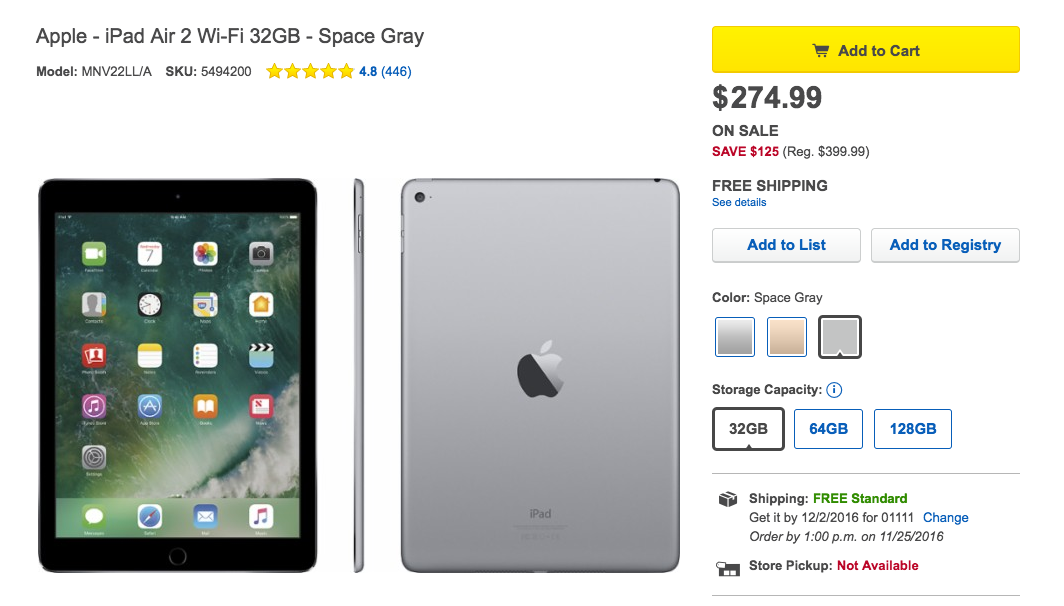Open the 446 customer reviews link
The width and height of the screenshot is (1064, 606).
396,71
